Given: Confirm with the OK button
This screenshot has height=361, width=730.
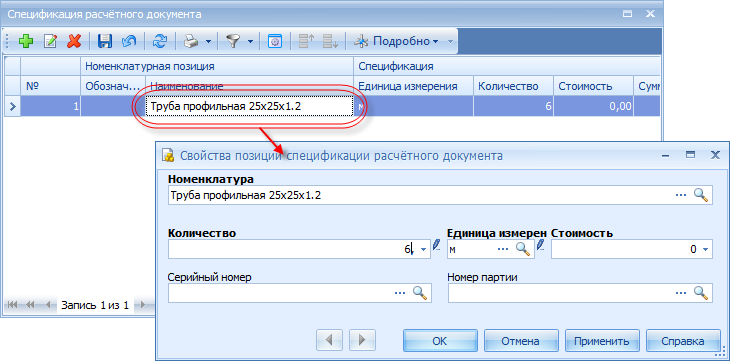Looking at the screenshot, I should 440,341.
